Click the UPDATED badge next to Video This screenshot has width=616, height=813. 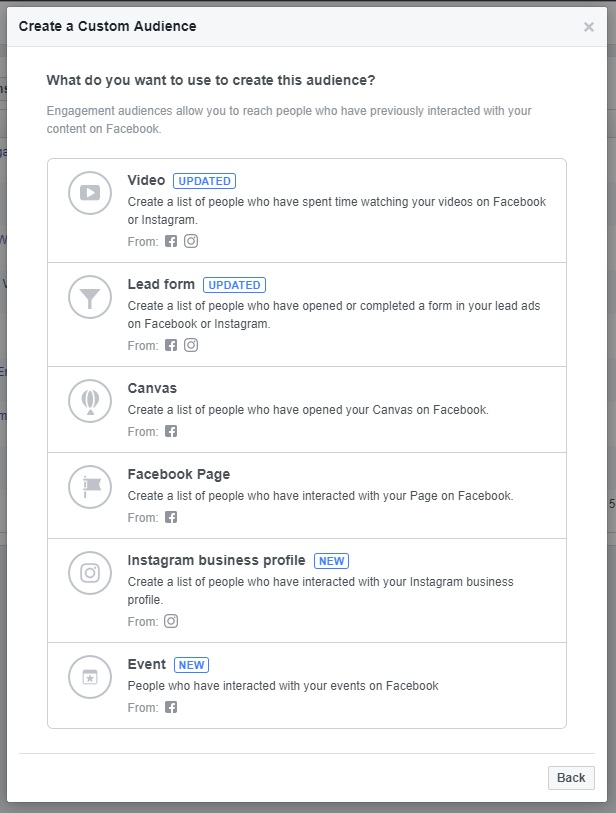(x=204, y=181)
